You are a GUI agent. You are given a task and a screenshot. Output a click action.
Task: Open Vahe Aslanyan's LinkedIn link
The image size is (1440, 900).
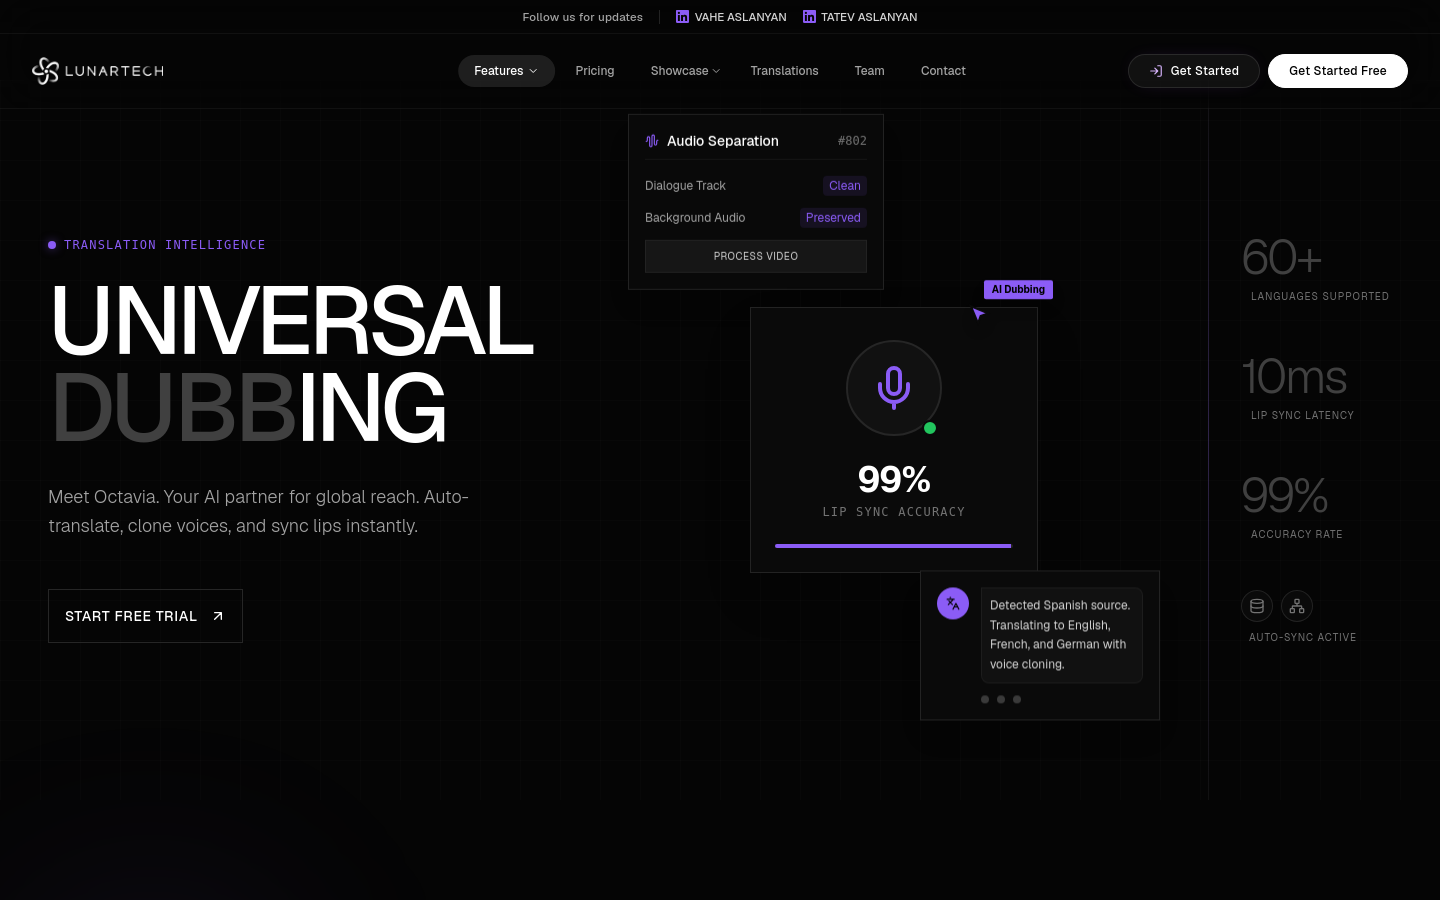pos(731,17)
